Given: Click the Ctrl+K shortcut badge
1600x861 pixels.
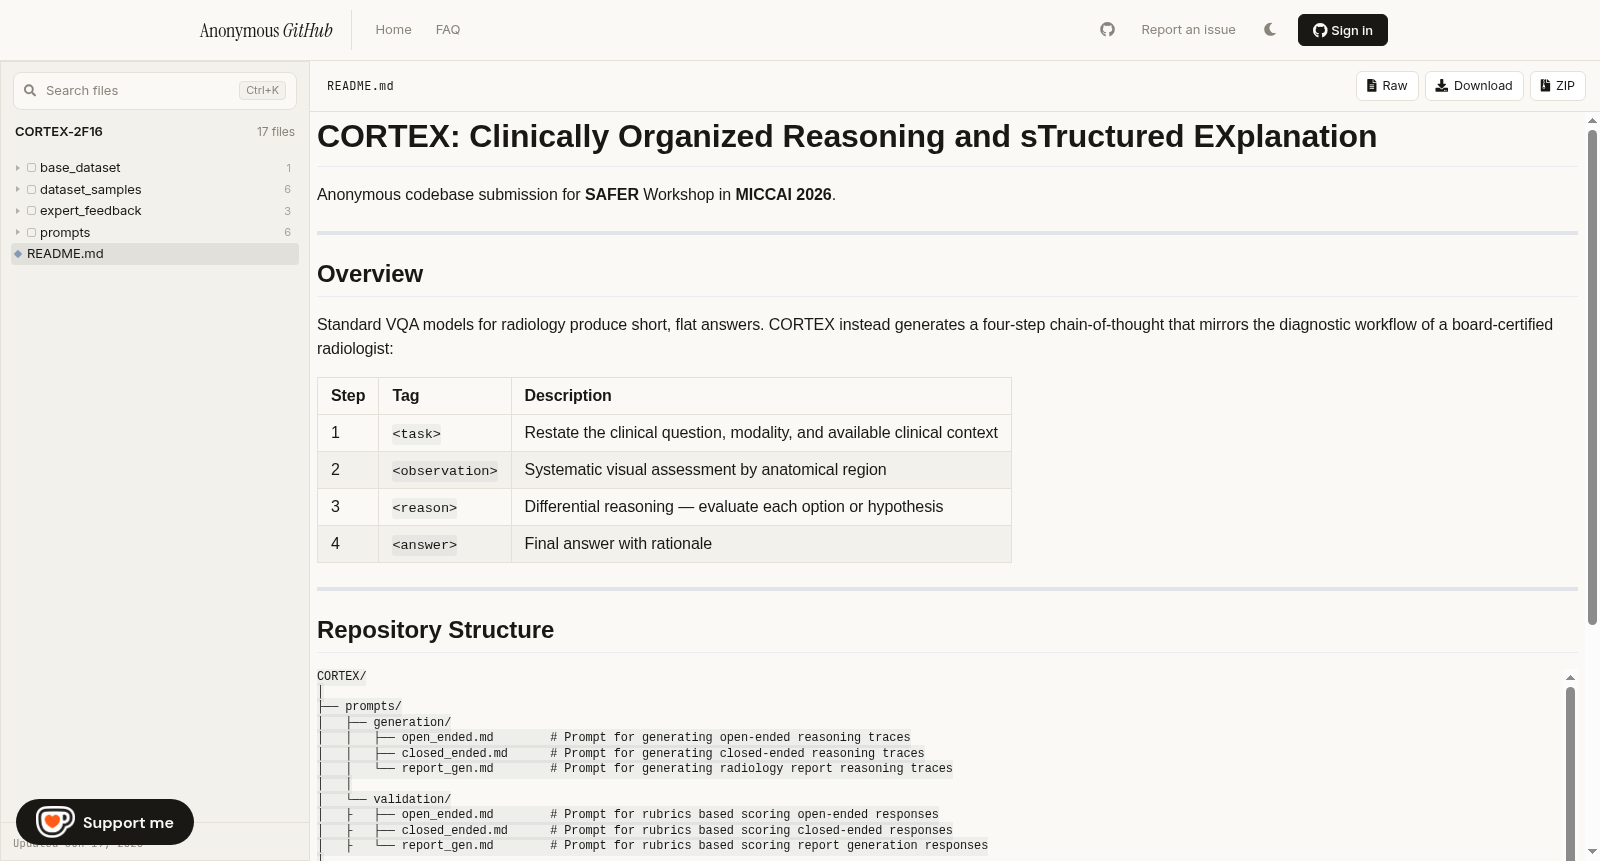Looking at the screenshot, I should (x=262, y=90).
